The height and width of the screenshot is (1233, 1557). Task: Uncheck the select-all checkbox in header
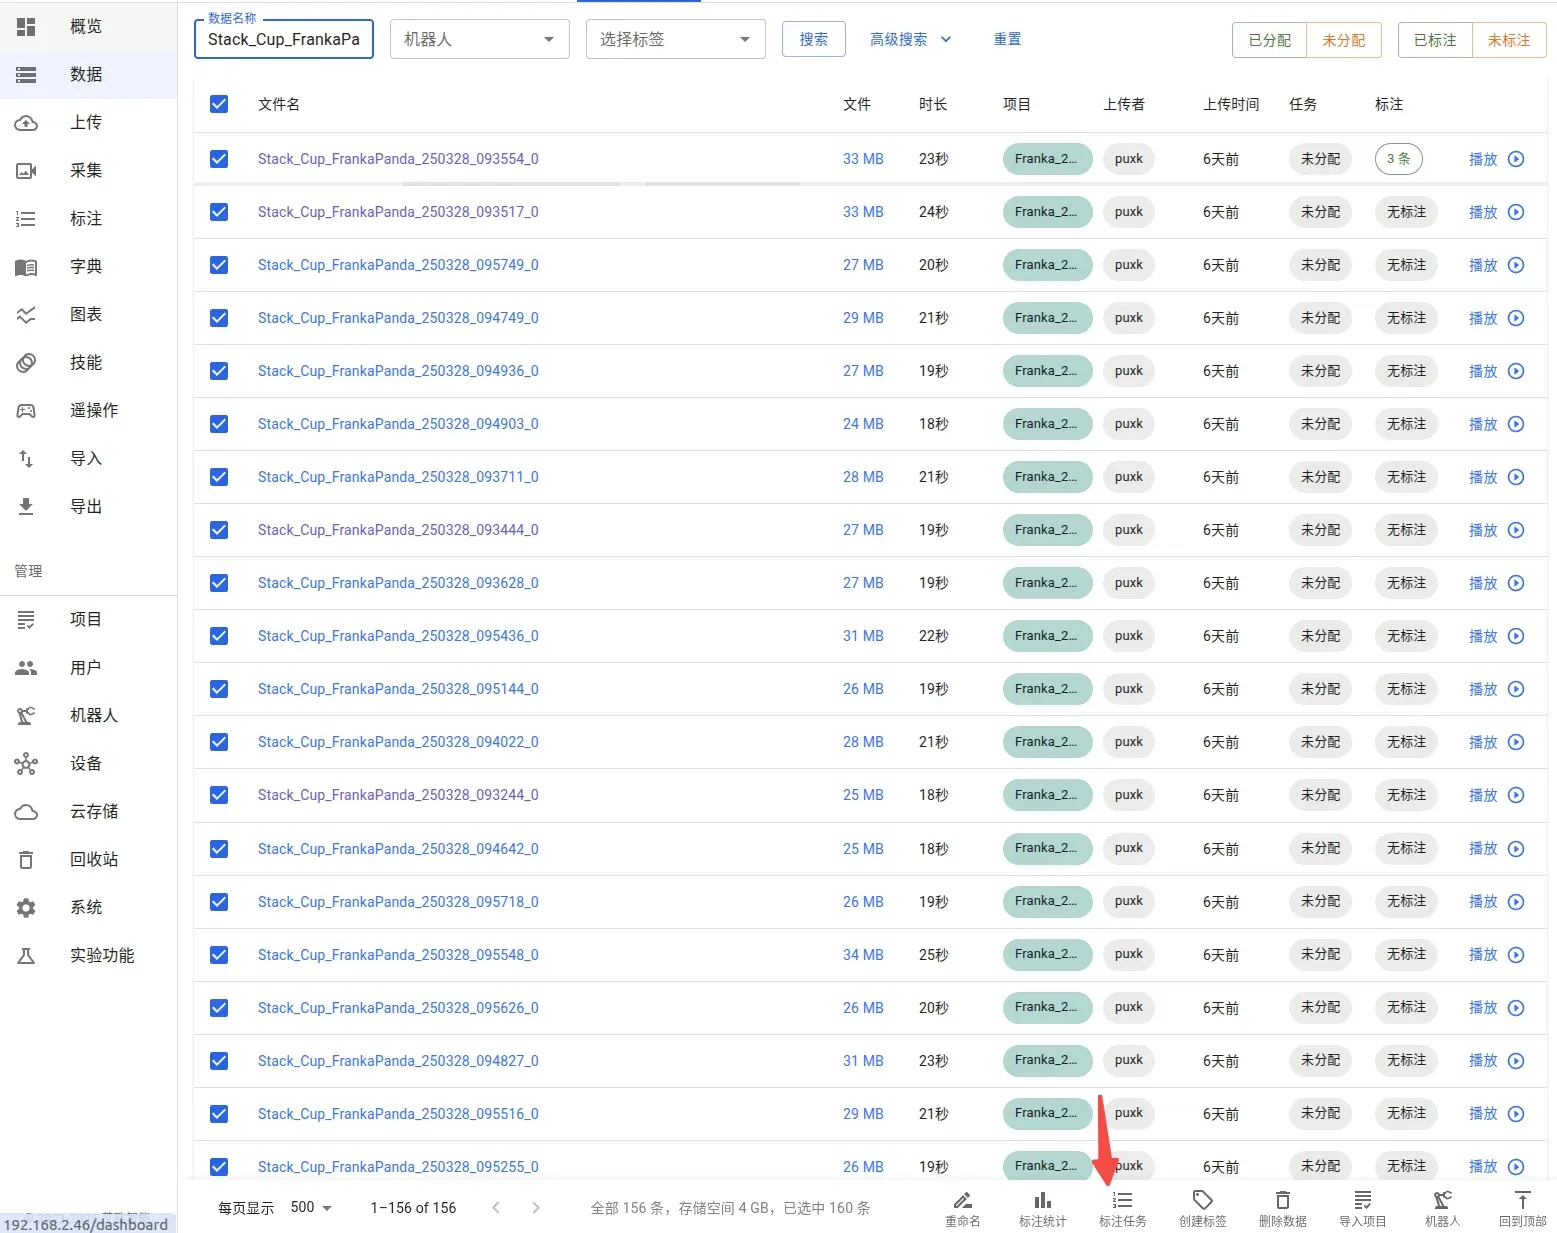tap(219, 104)
